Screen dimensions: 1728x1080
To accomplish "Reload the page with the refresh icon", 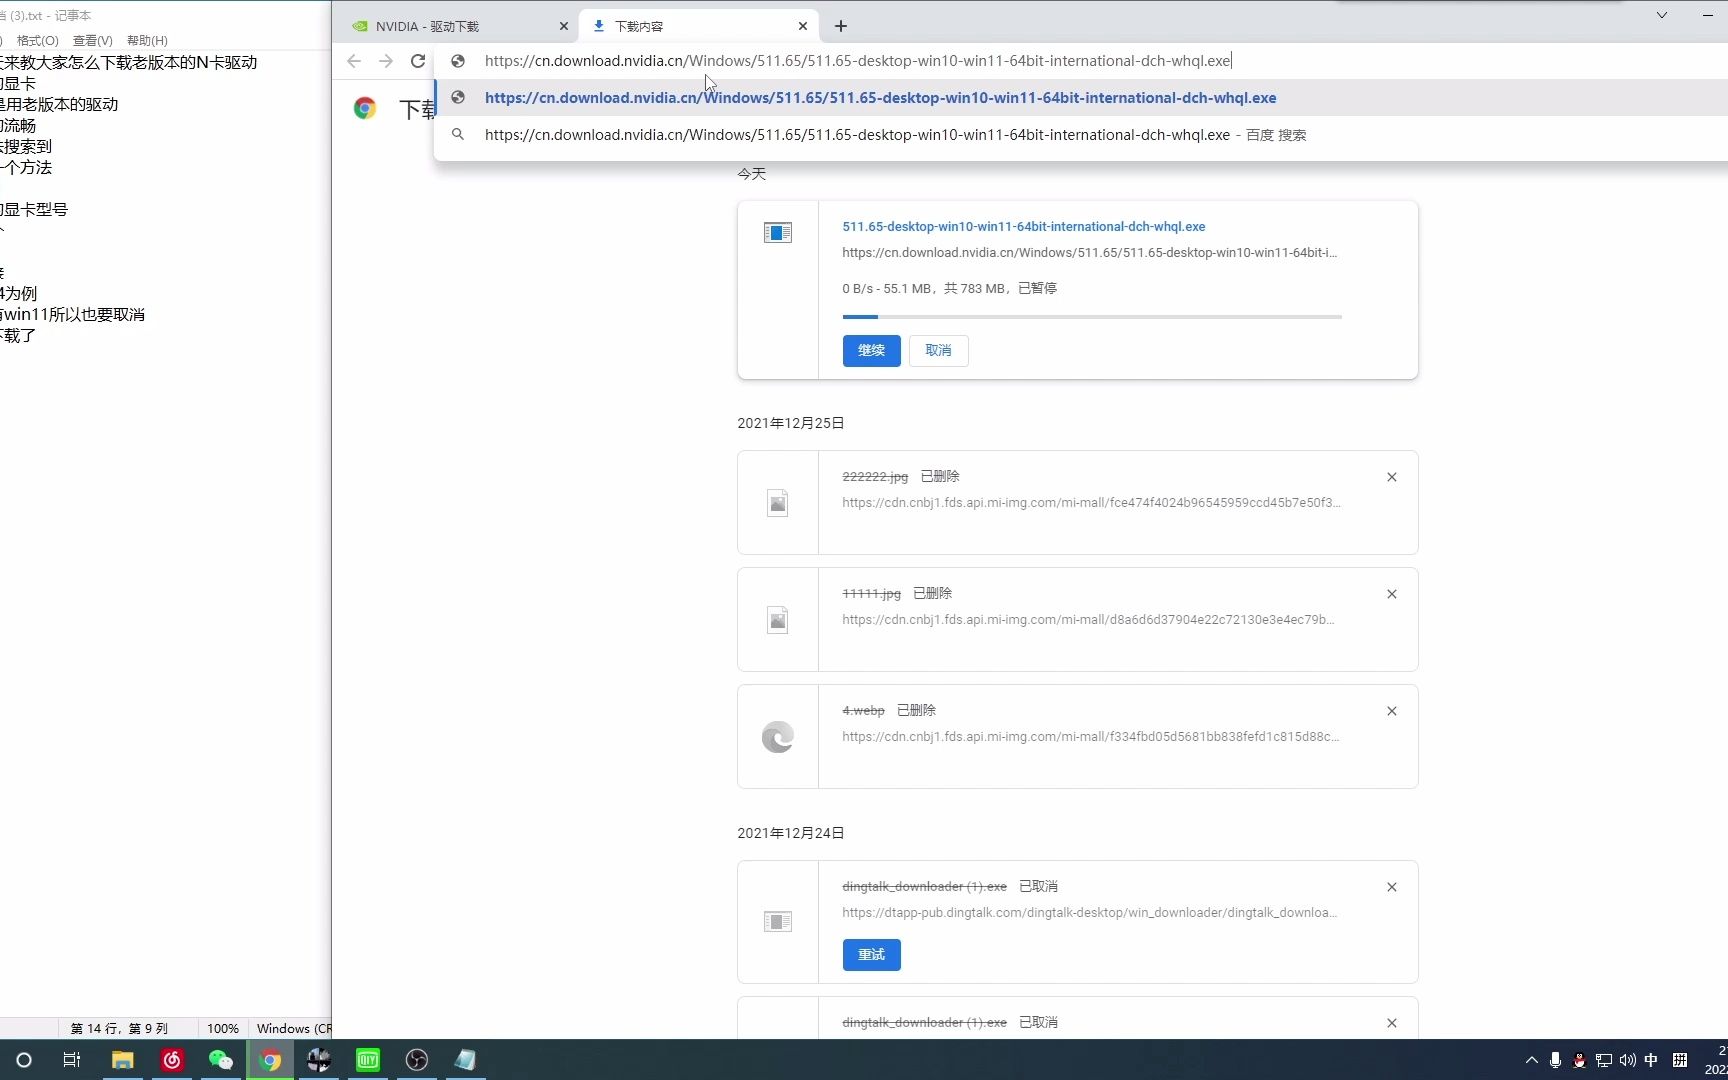I will click(418, 61).
